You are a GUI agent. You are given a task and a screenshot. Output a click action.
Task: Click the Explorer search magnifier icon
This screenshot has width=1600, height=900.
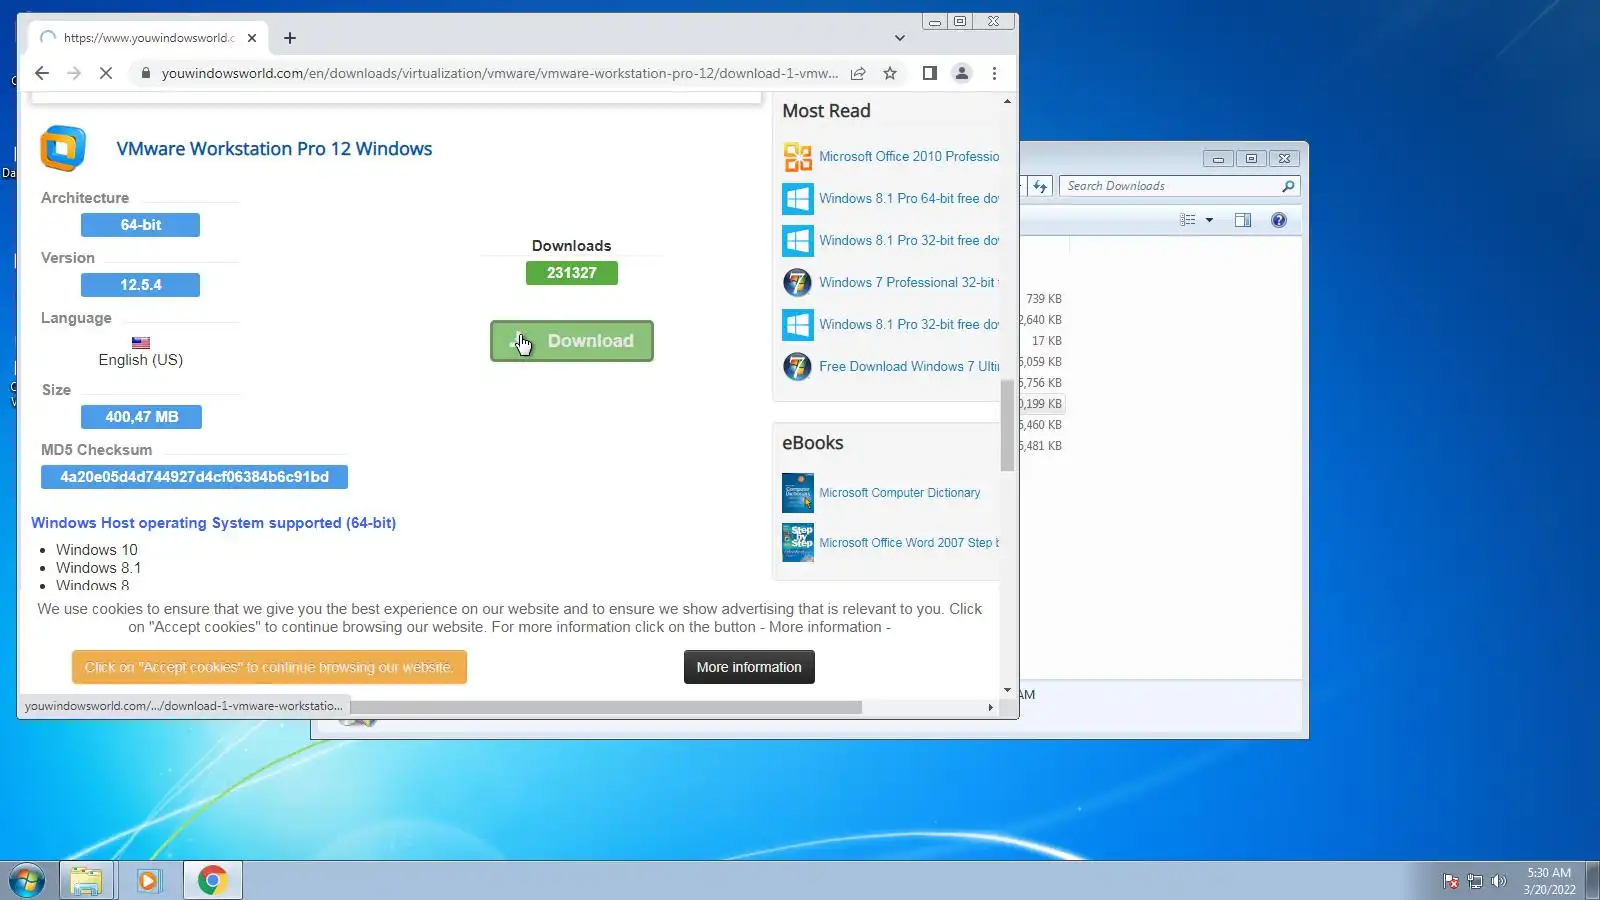tap(1288, 186)
